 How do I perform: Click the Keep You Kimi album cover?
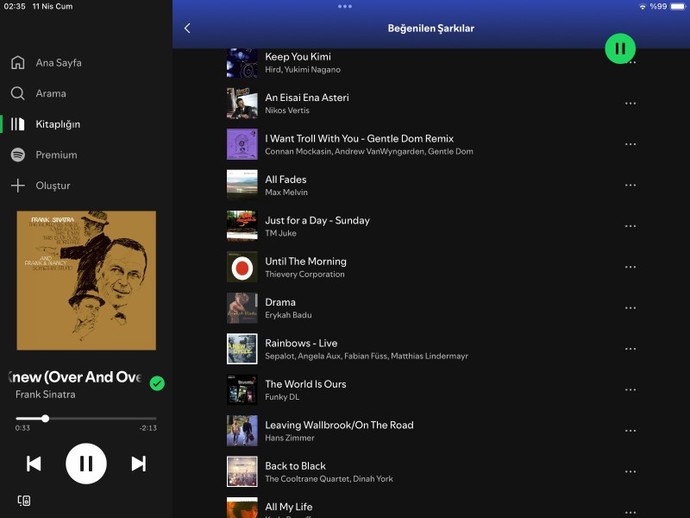(242, 63)
